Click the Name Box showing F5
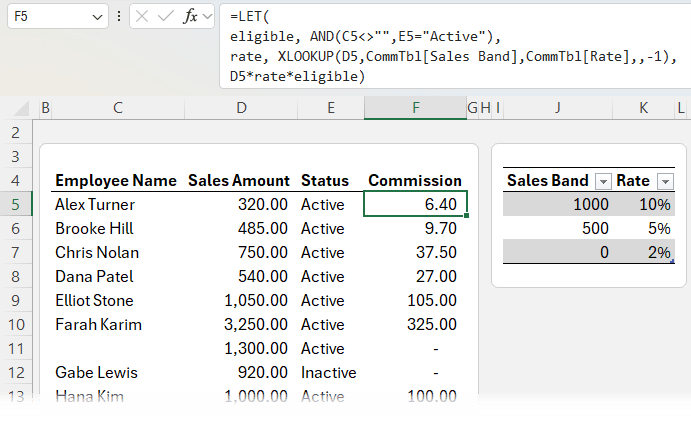The height and width of the screenshot is (422, 691). point(58,17)
